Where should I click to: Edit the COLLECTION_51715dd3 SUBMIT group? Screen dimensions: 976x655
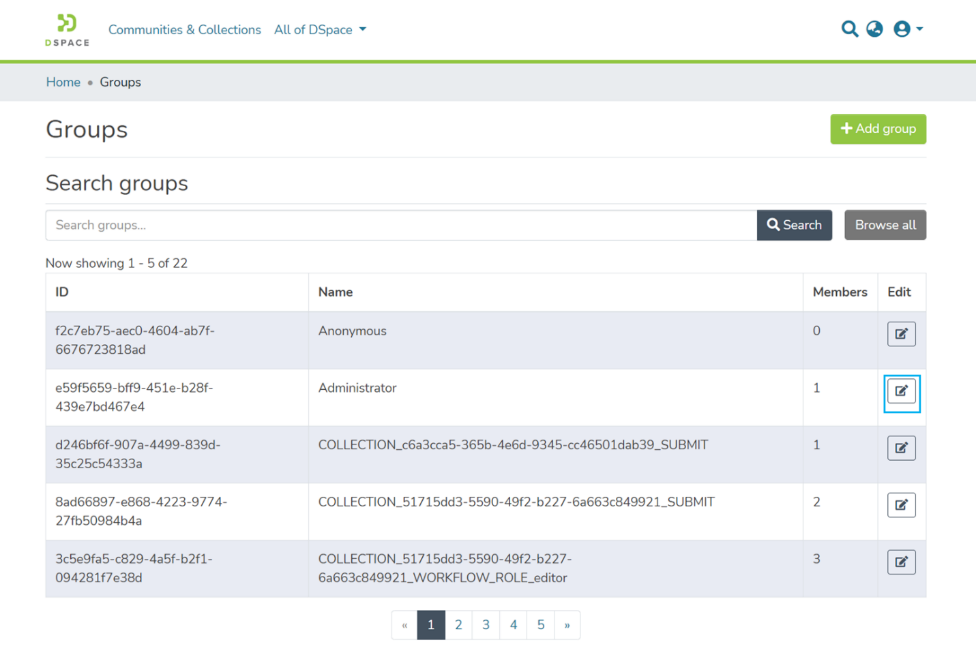[x=901, y=505]
